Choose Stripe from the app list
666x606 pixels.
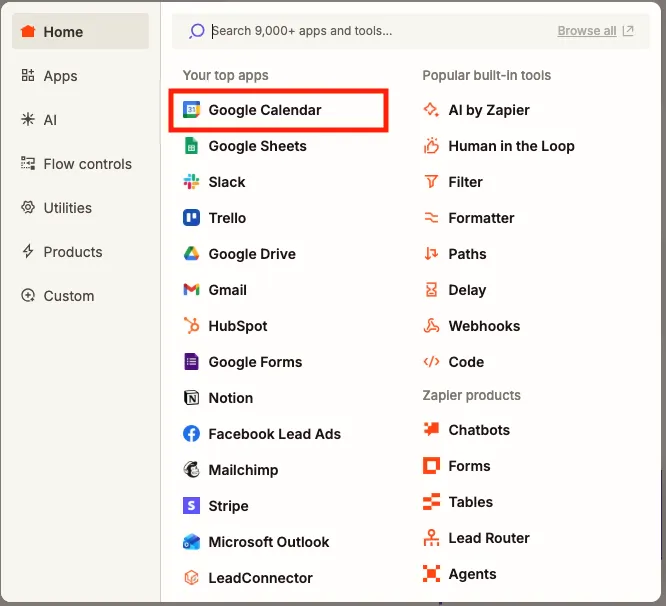(229, 506)
